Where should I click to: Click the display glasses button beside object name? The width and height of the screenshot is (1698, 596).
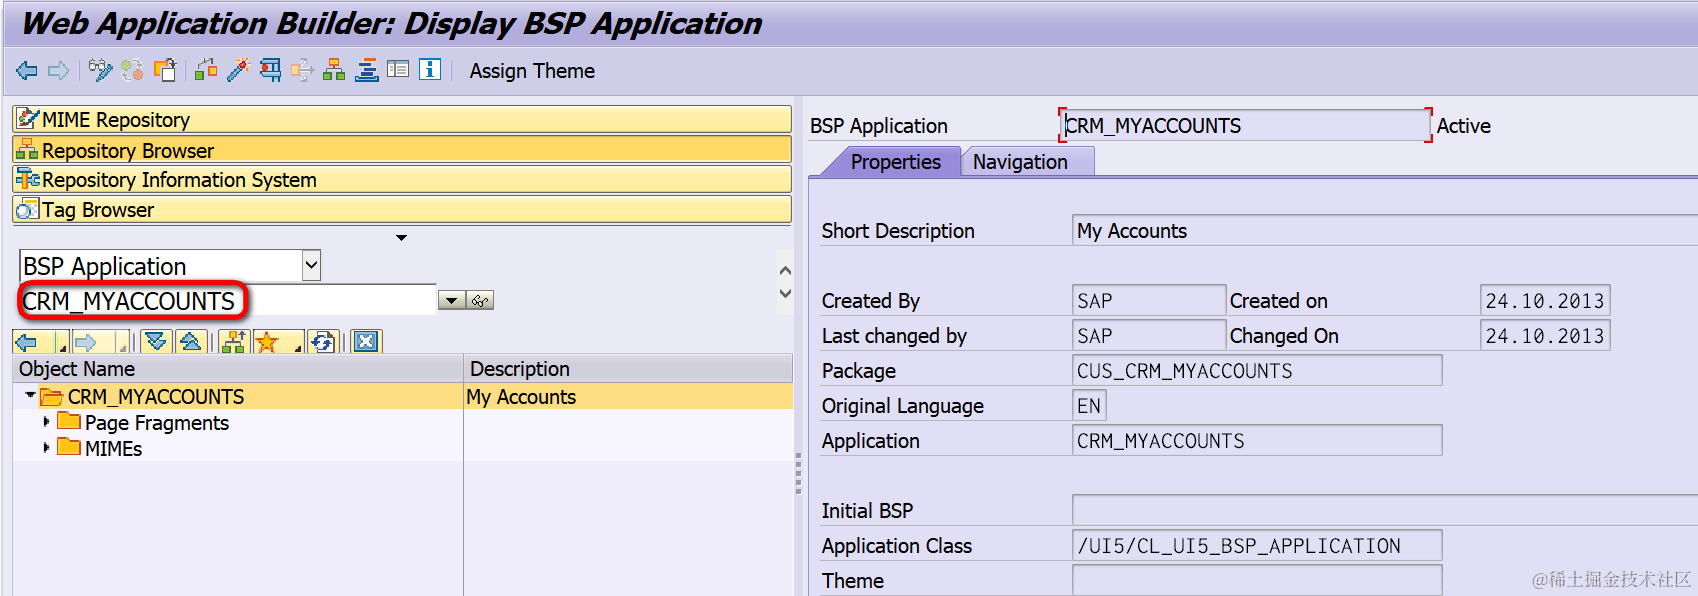click(x=481, y=300)
